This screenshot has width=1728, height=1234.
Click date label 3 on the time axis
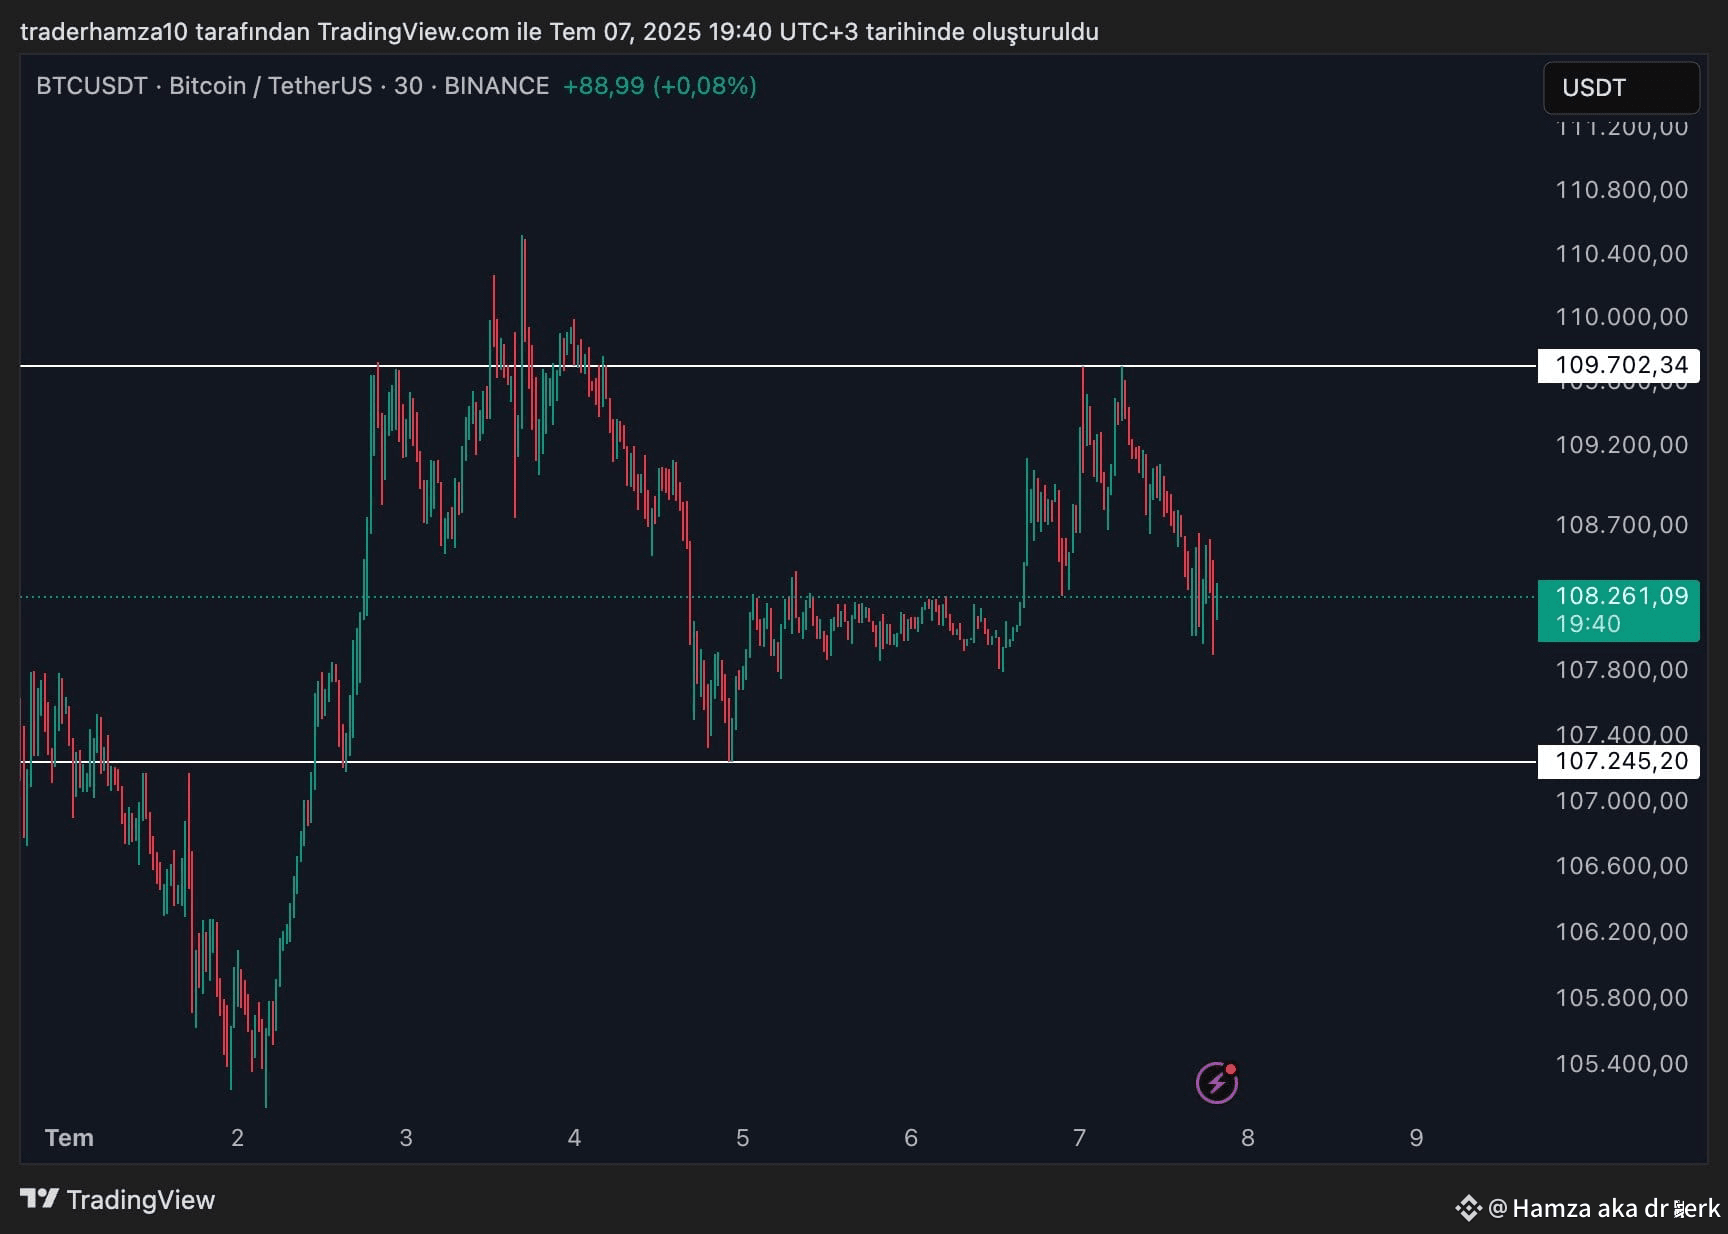click(x=406, y=1138)
